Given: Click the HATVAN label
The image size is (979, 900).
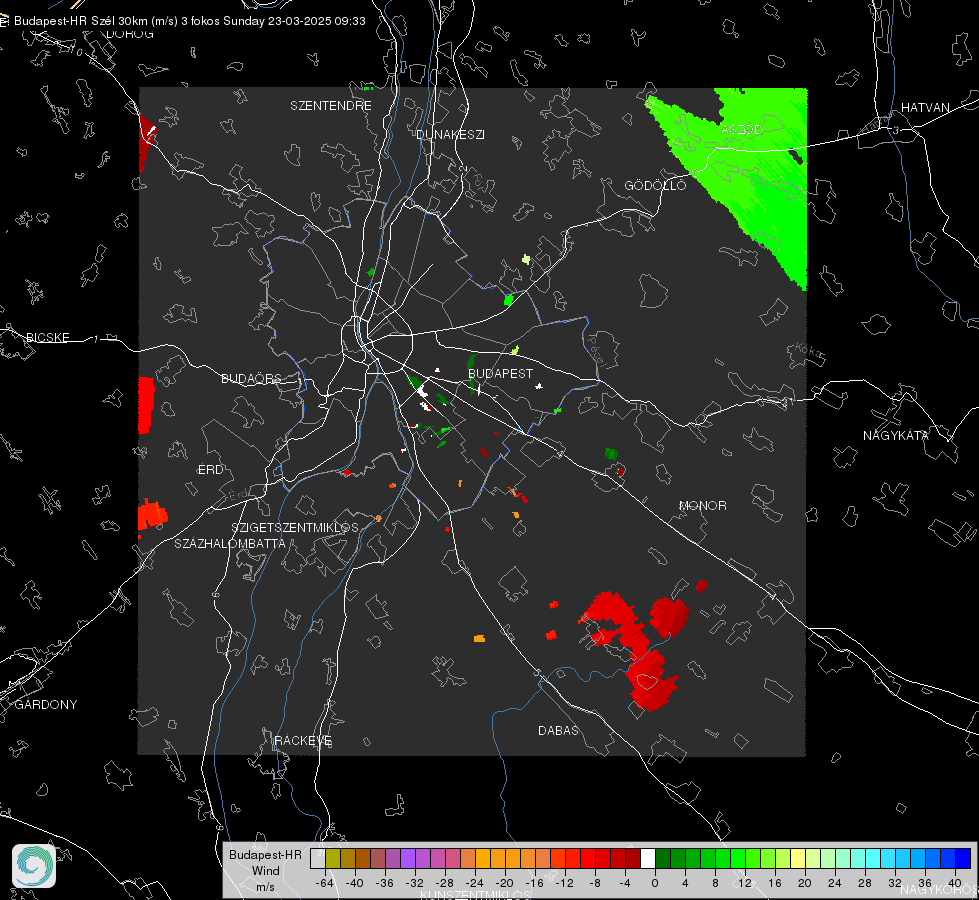Looking at the screenshot, I should (925, 108).
